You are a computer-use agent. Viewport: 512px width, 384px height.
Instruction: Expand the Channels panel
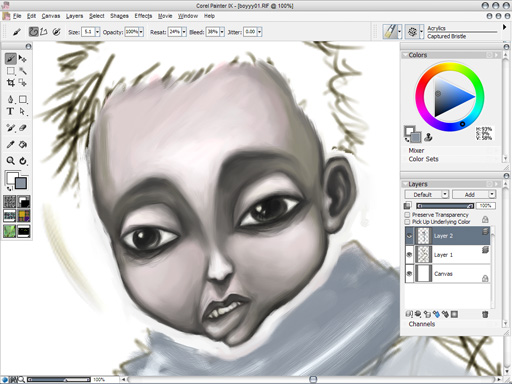point(422,324)
